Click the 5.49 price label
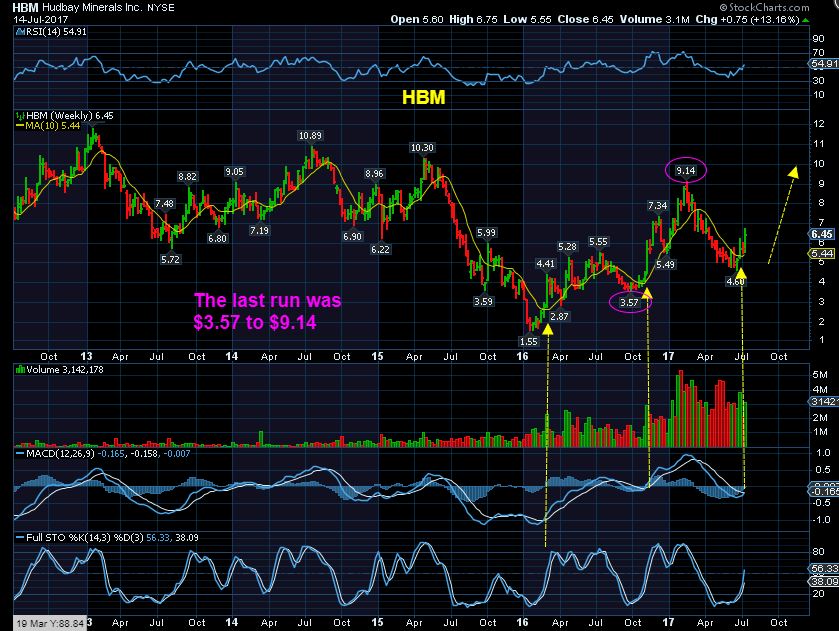Screen dimensions: 839x631 (x=666, y=264)
